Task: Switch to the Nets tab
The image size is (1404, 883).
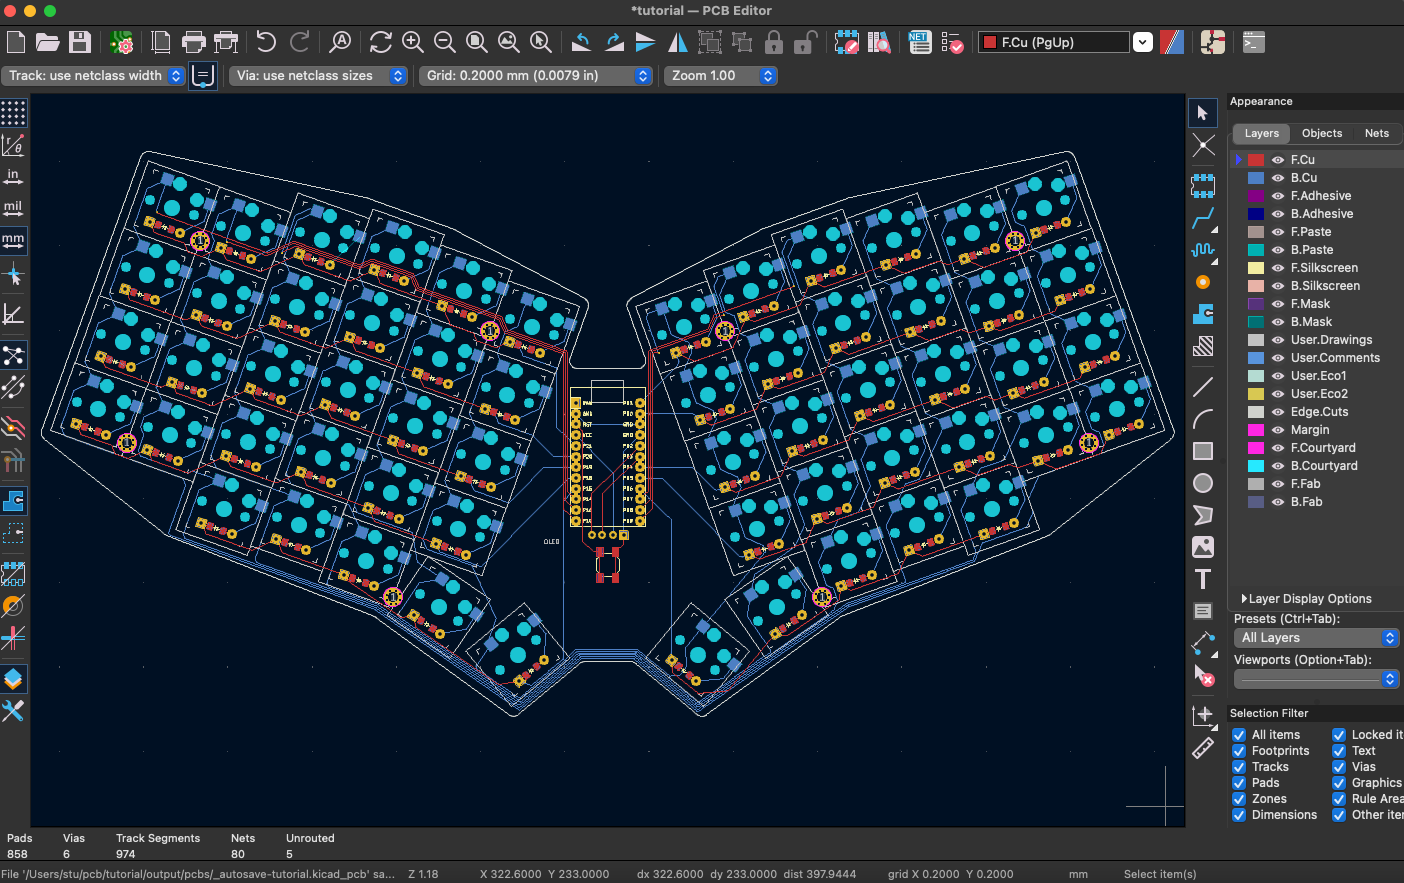Action: (1377, 133)
